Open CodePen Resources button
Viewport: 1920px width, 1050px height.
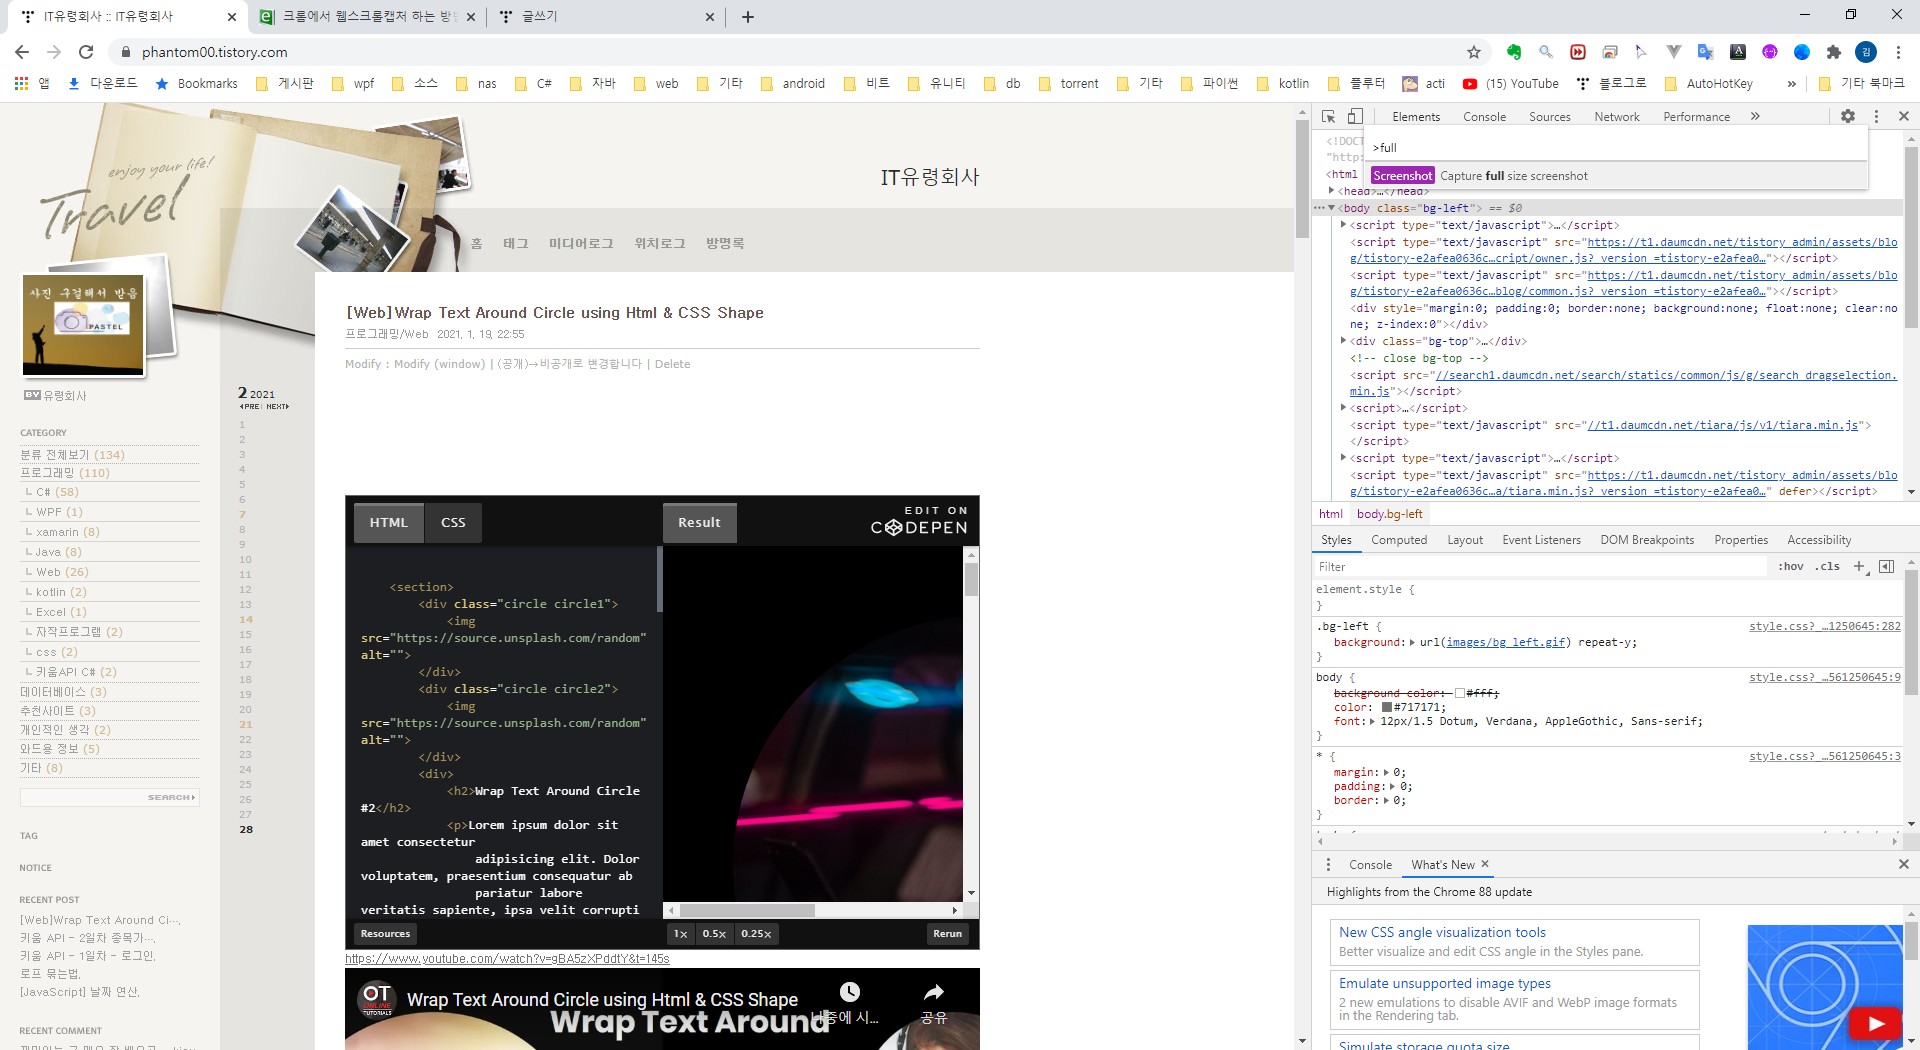385,934
